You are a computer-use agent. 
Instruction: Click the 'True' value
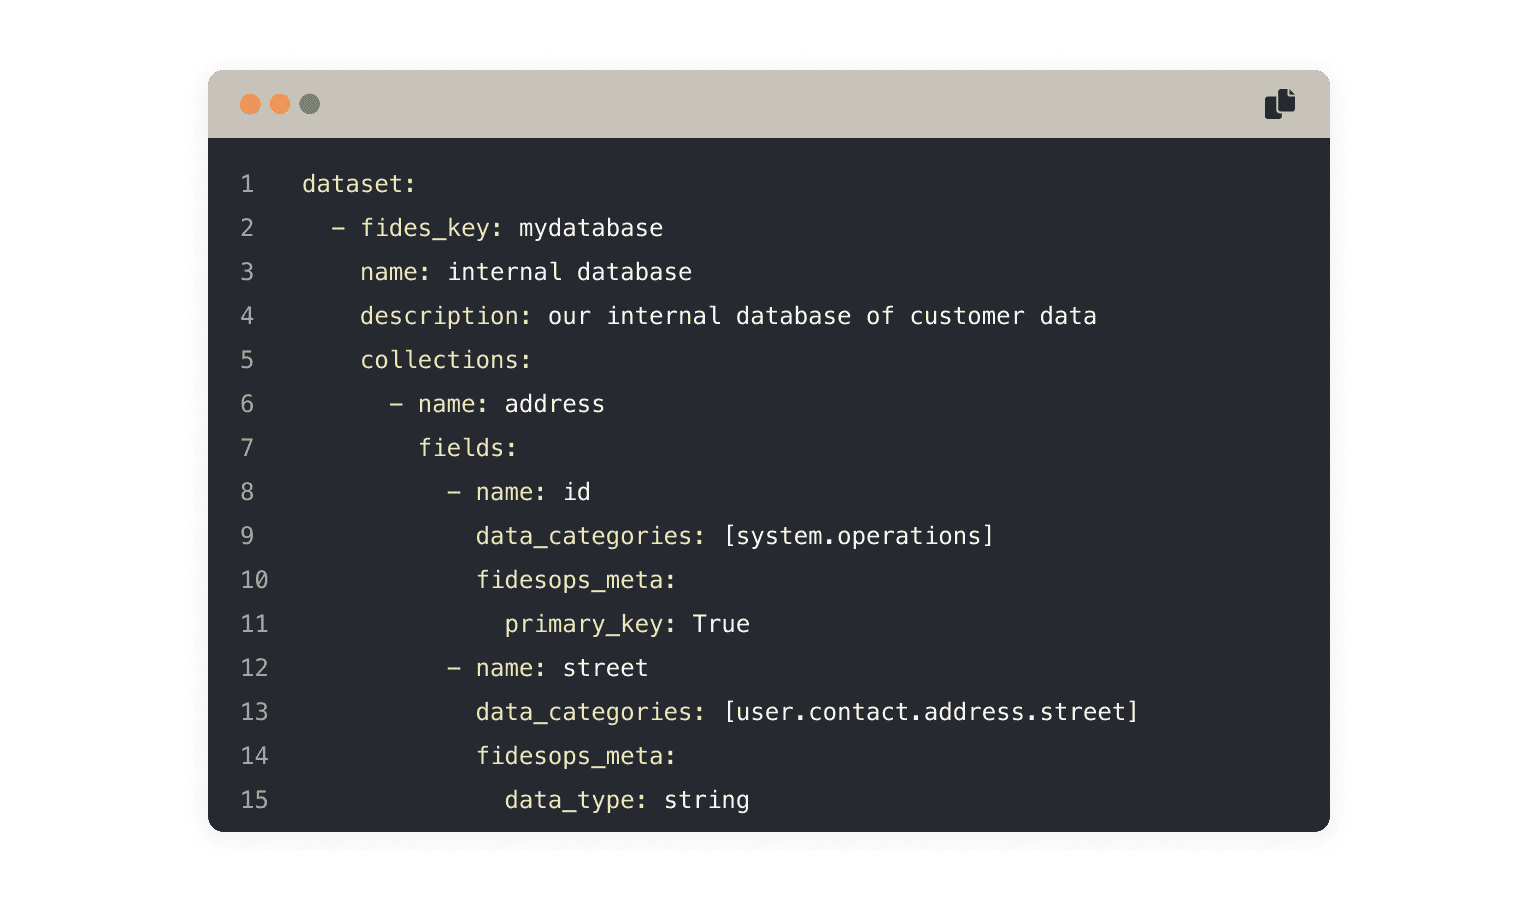pos(721,624)
